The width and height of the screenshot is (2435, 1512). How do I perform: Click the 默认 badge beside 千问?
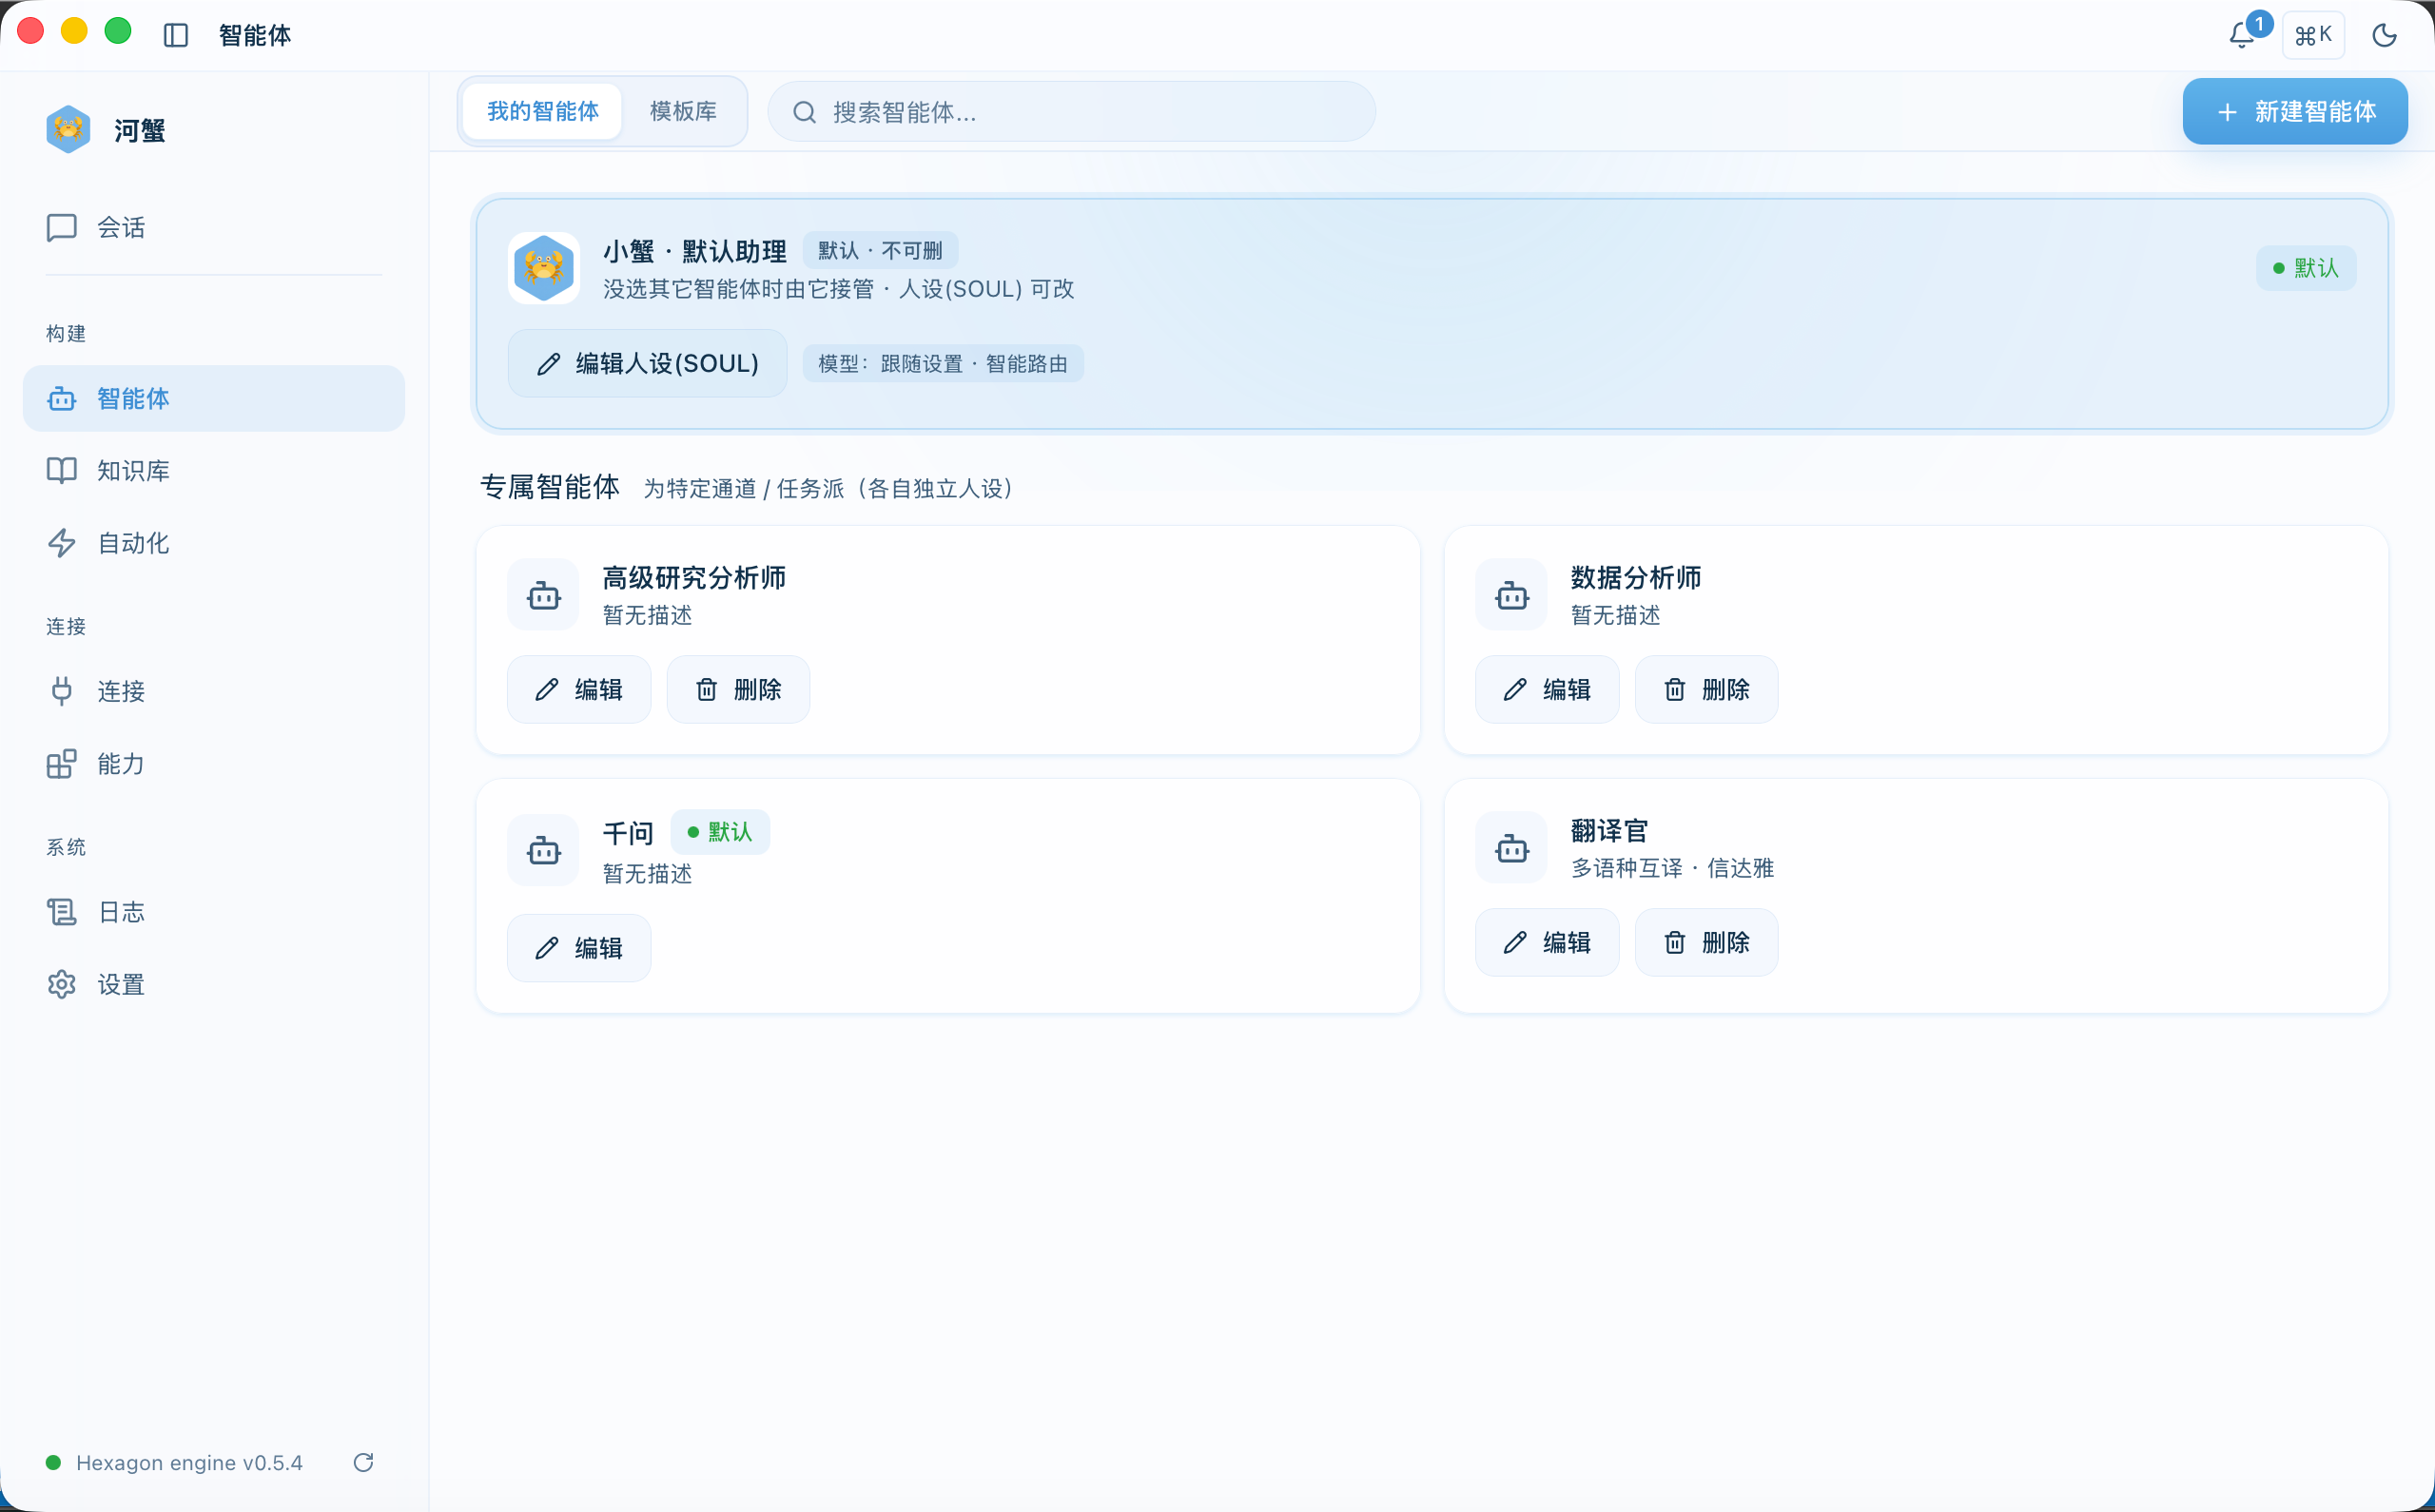pos(720,832)
